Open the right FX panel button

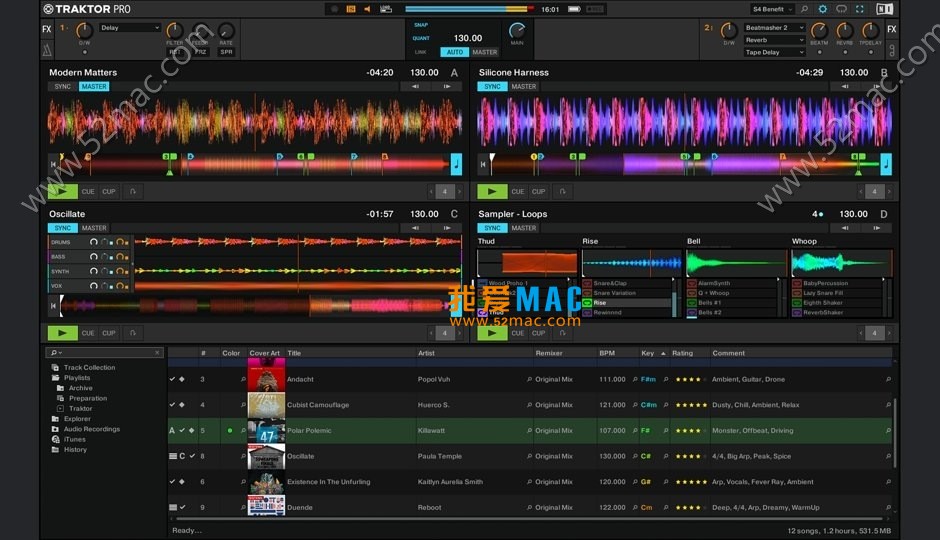click(x=891, y=29)
